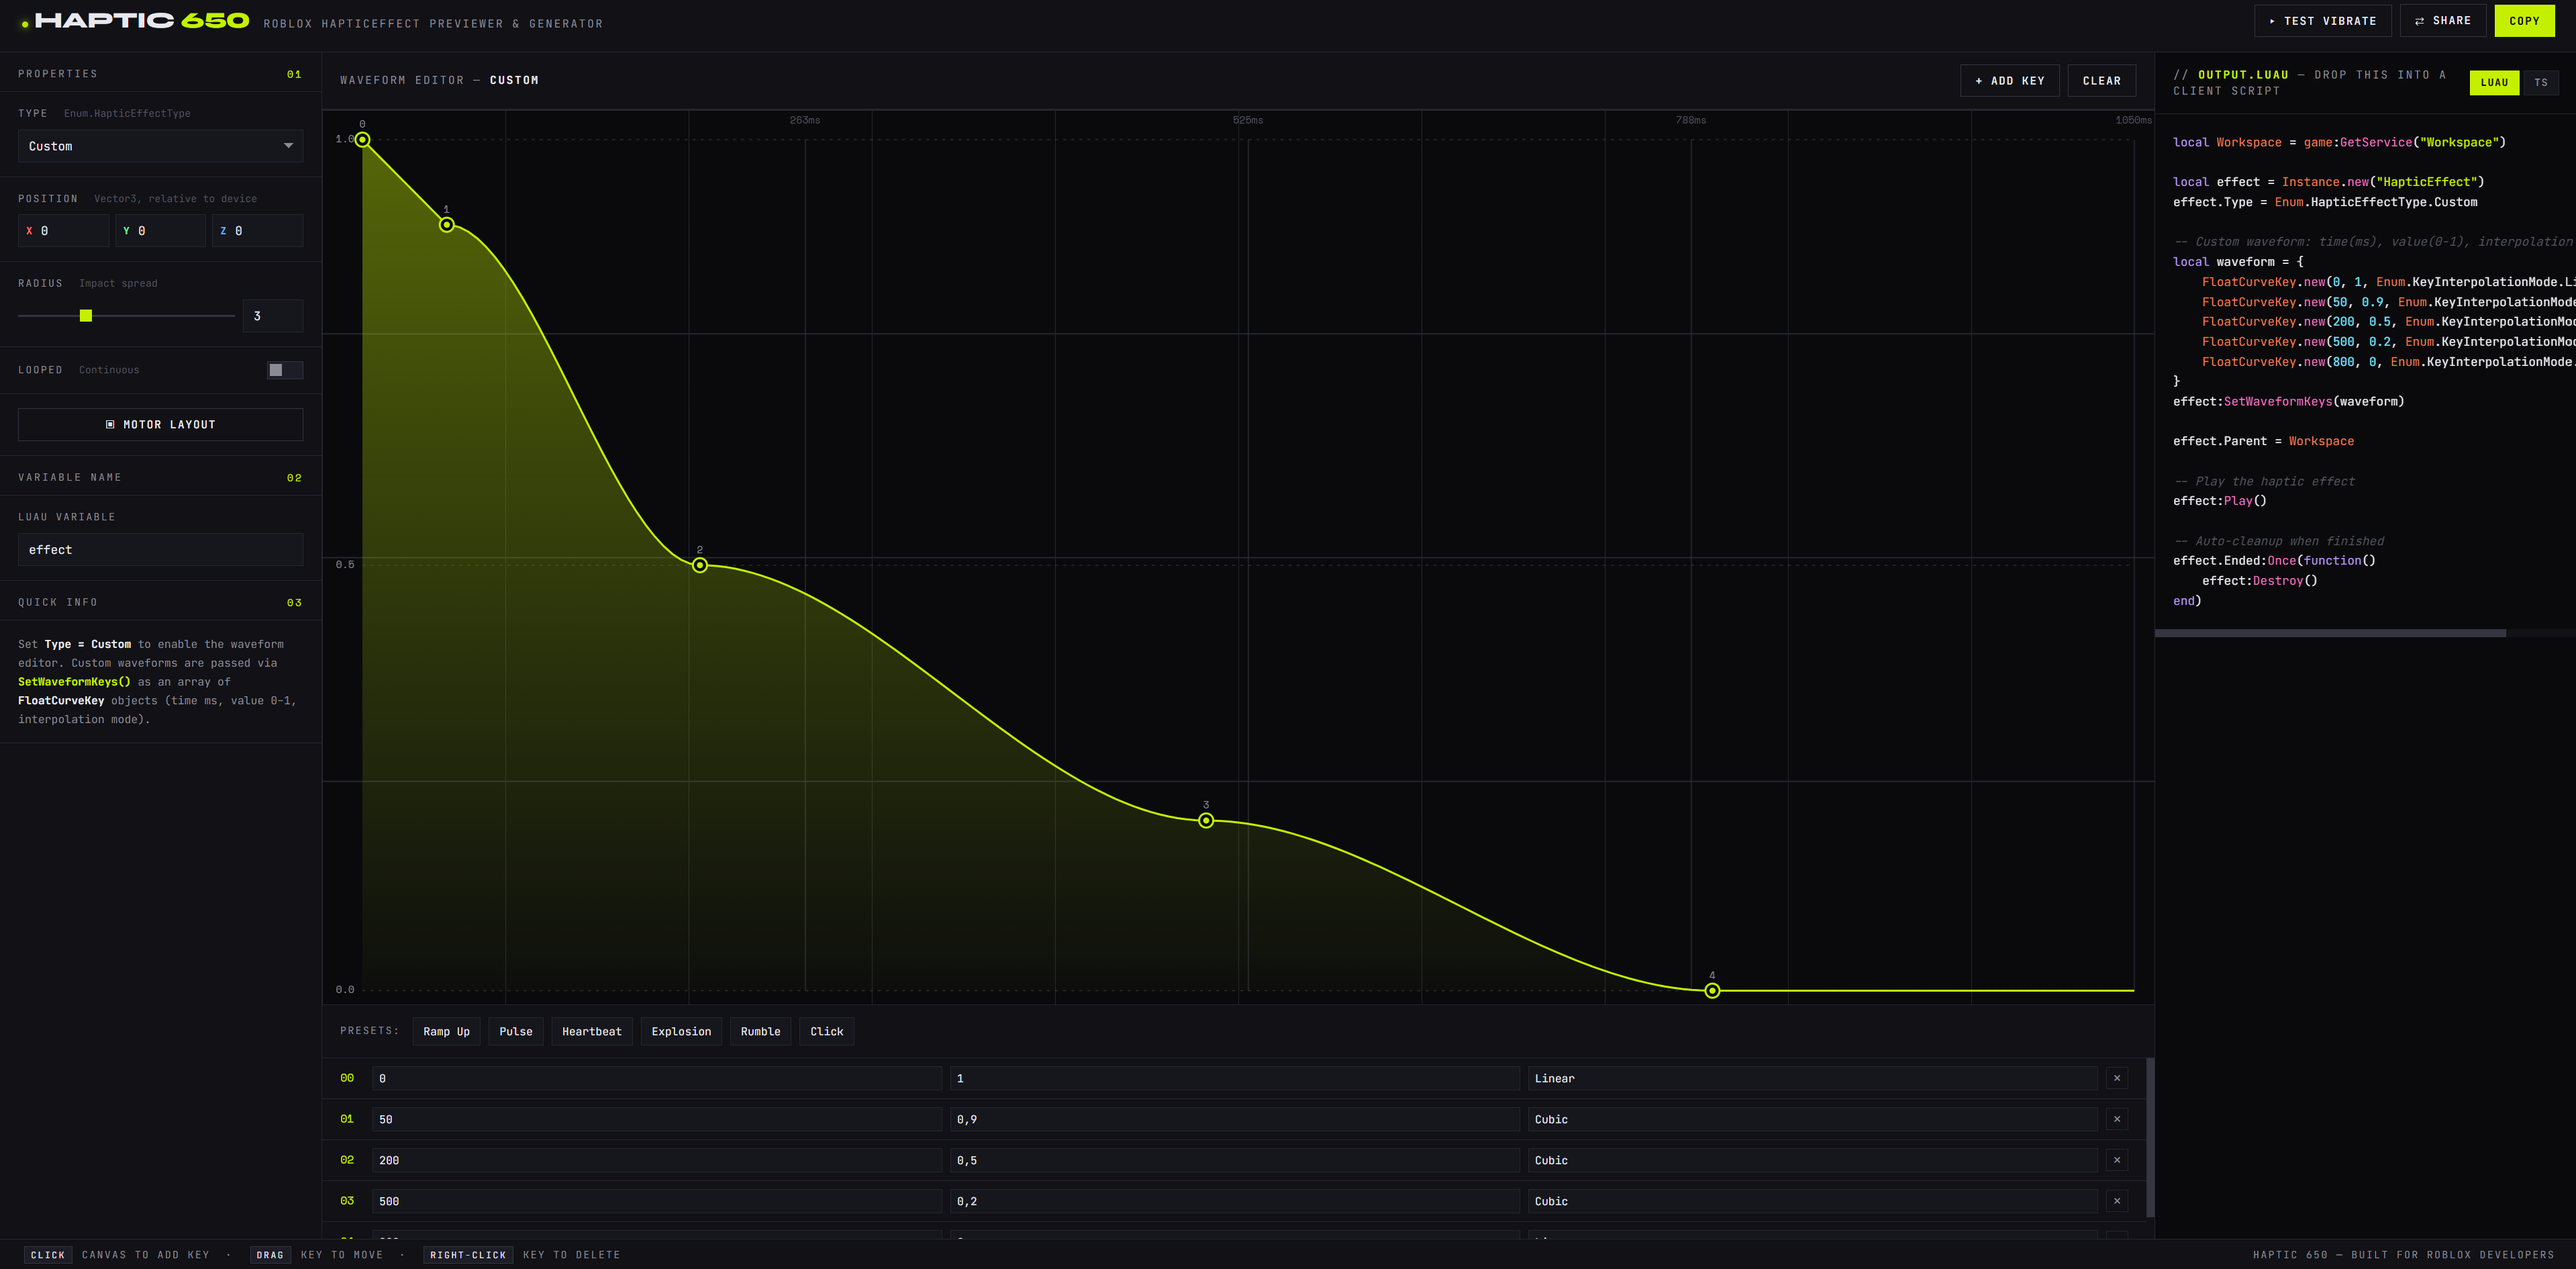The image size is (2576, 1269).
Task: Open interpolation dropdown for row 00 showing Linear
Action: 1812,1078
